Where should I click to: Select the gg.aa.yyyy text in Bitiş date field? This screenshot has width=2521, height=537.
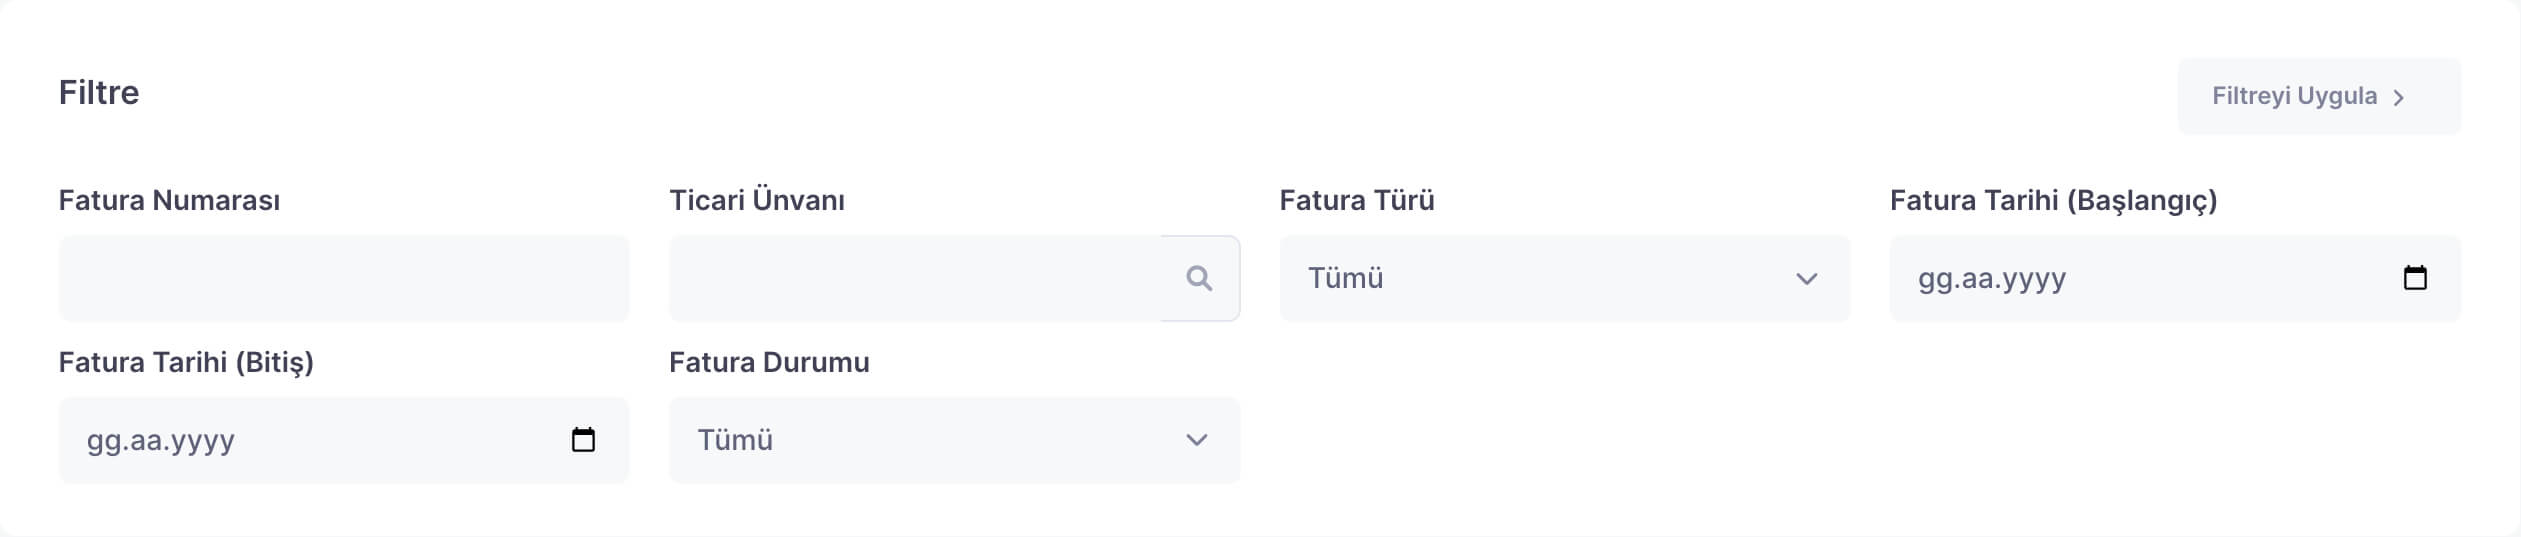161,441
